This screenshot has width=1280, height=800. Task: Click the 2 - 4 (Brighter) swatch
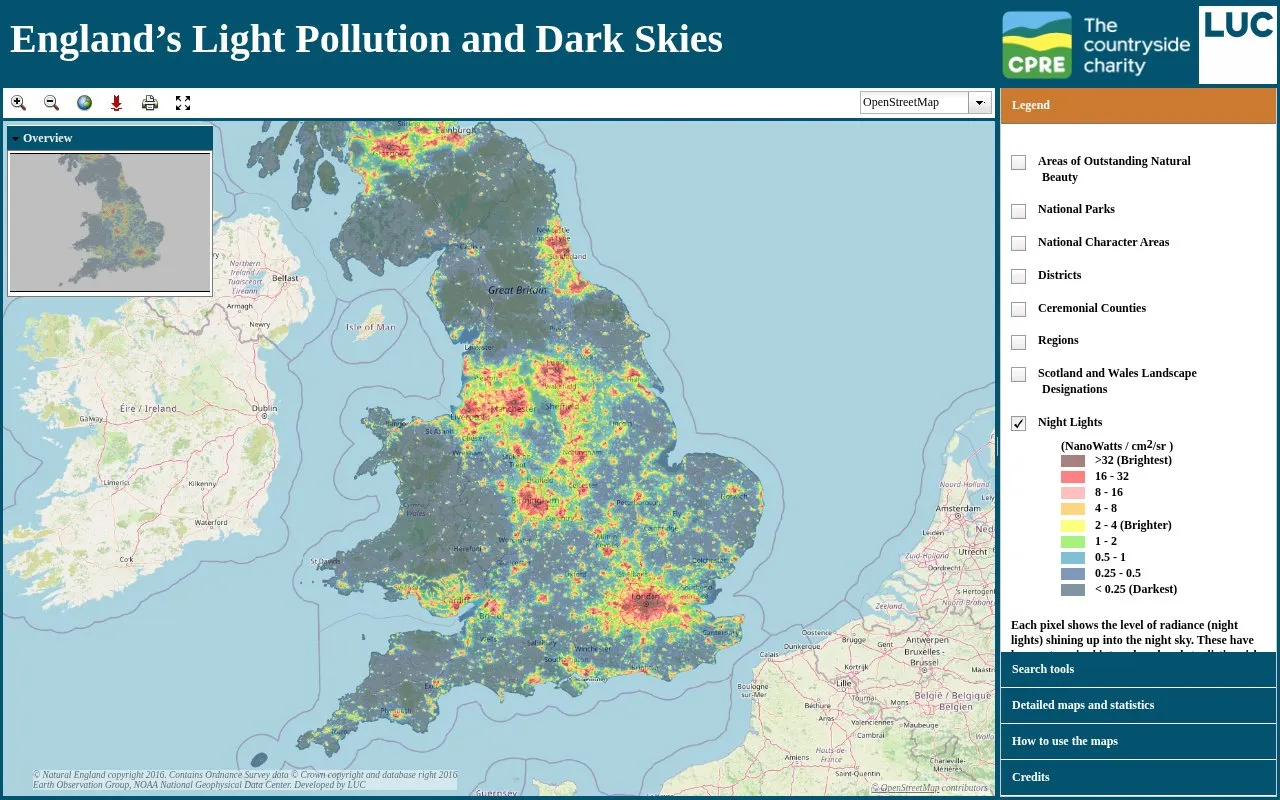(x=1073, y=526)
